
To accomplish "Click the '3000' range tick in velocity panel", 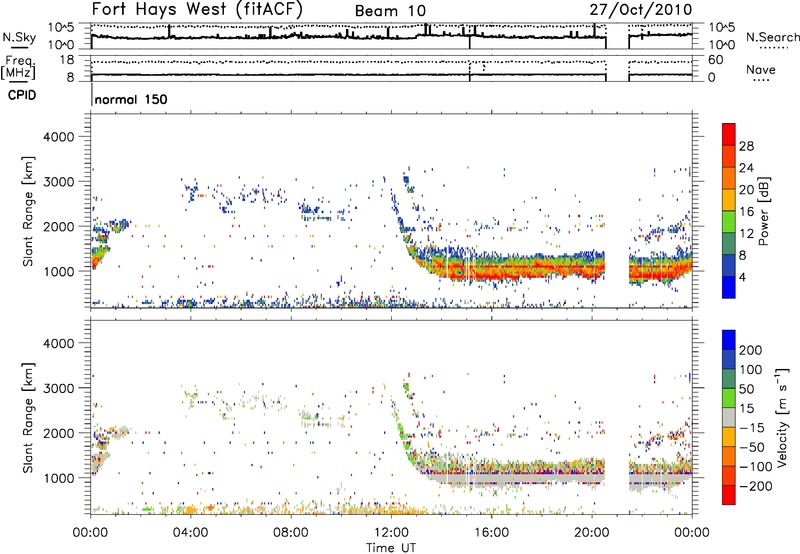I will click(x=59, y=388).
